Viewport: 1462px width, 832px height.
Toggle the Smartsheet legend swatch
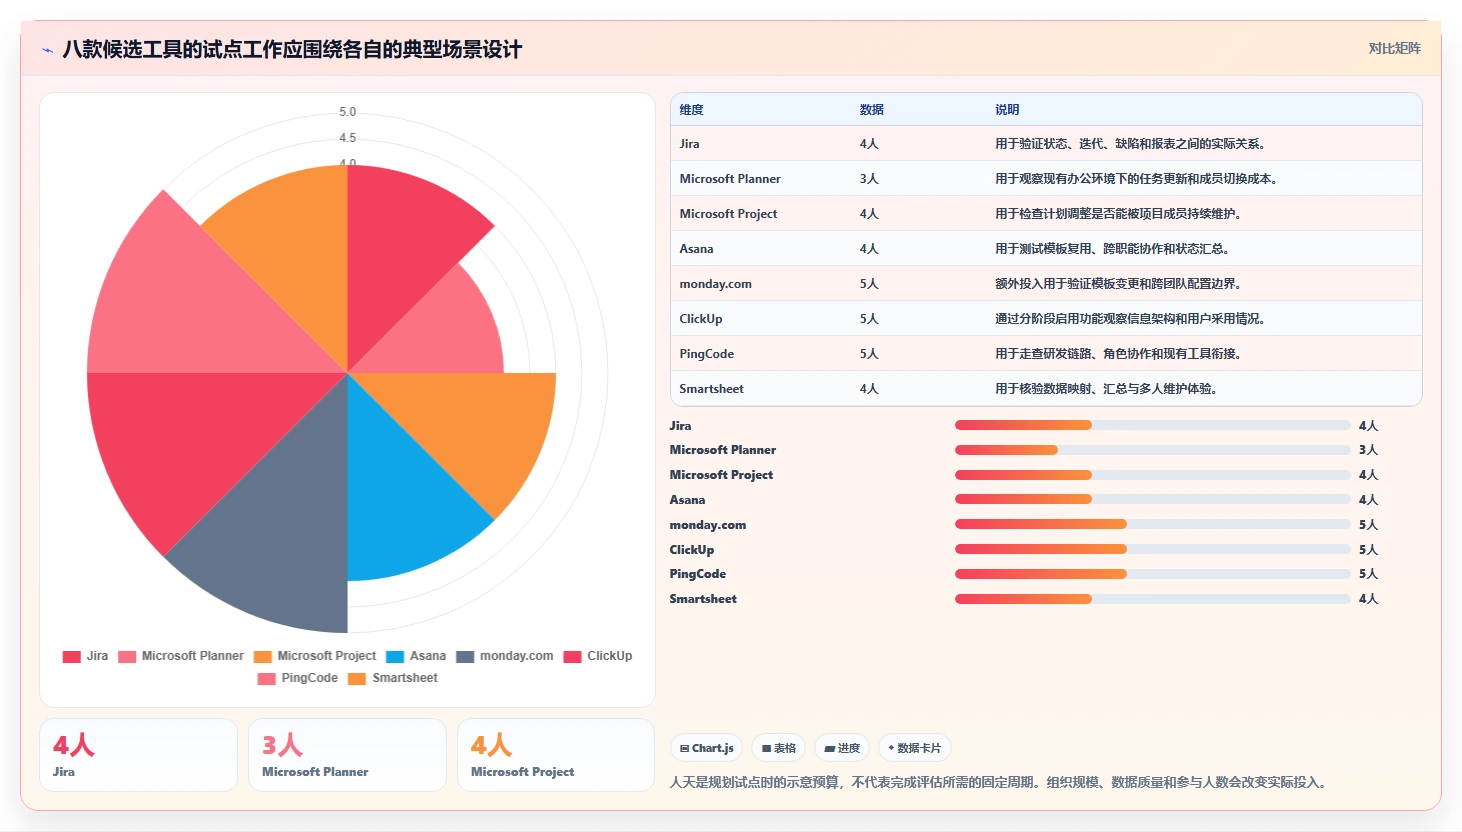[x=357, y=679]
